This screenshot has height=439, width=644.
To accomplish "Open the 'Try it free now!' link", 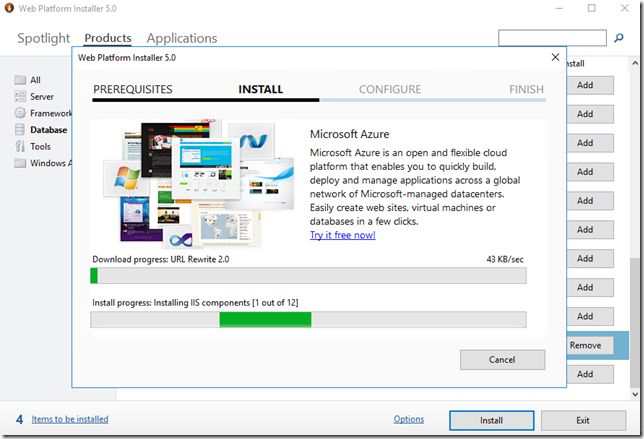I will 343,235.
